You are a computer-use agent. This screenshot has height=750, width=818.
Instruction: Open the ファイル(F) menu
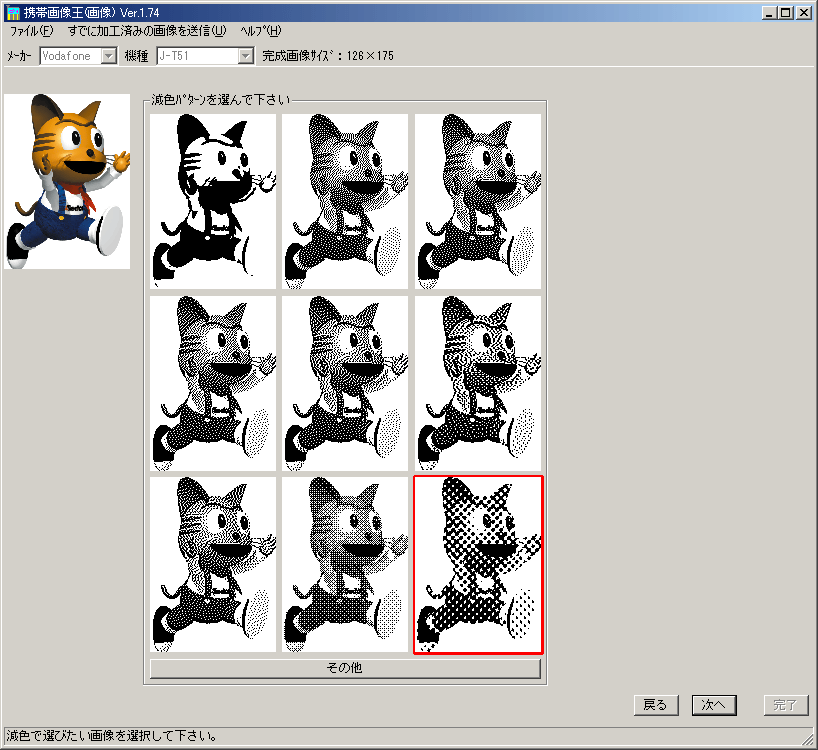click(31, 31)
